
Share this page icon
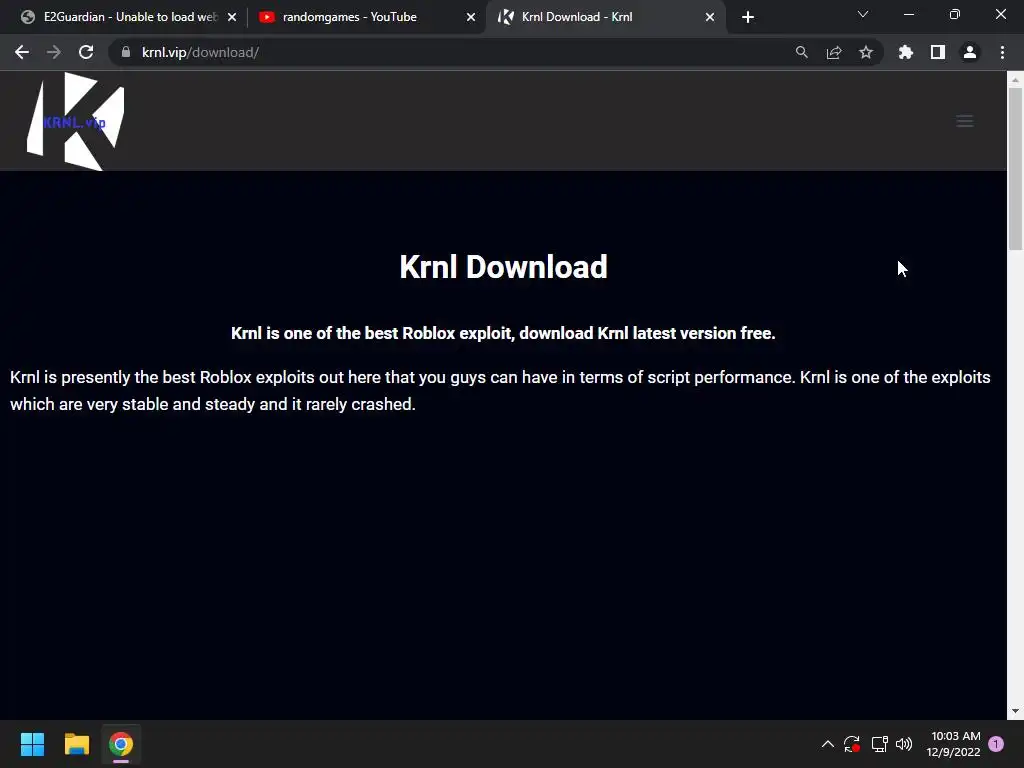[833, 52]
